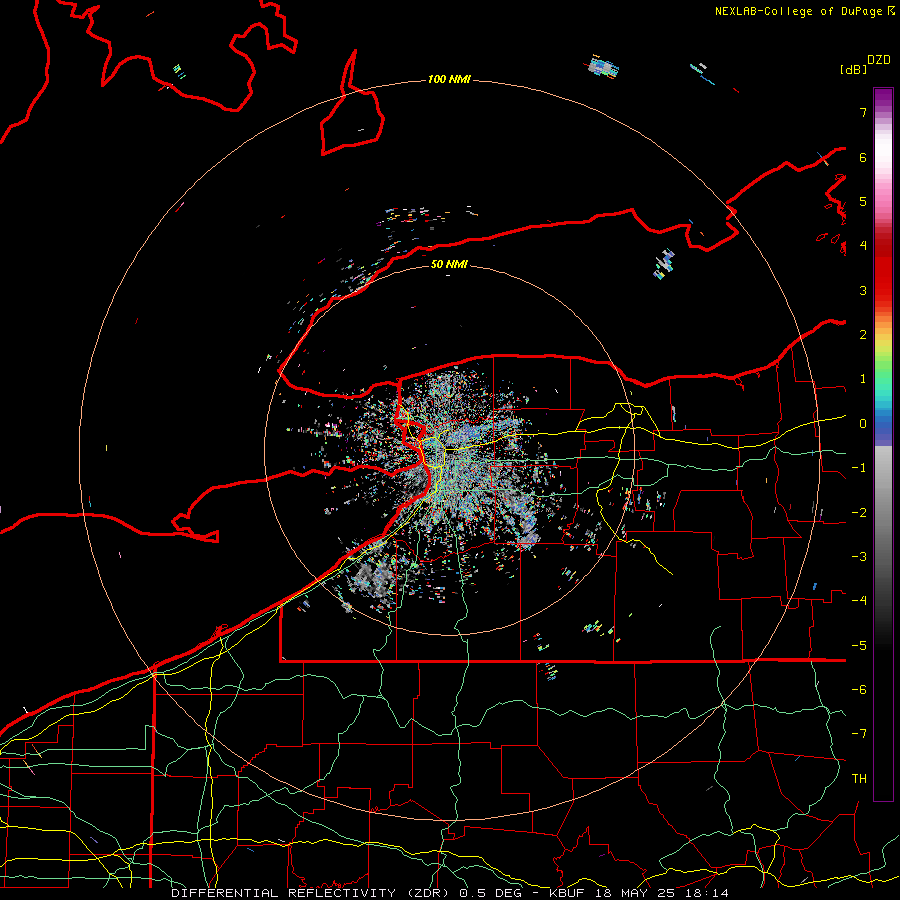Click the color scale value 5

coord(863,201)
